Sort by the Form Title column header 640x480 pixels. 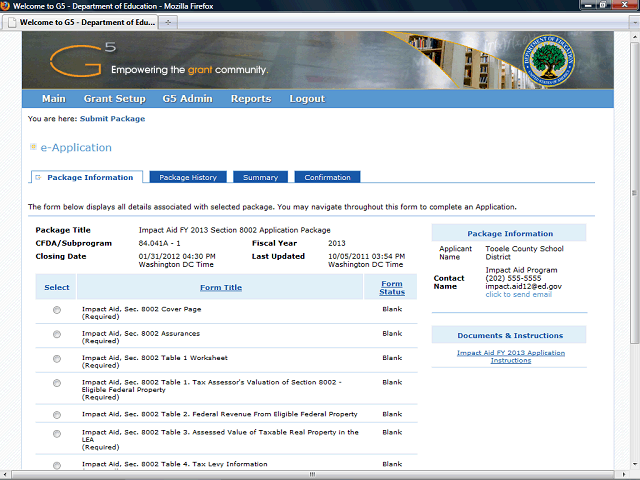point(221,287)
